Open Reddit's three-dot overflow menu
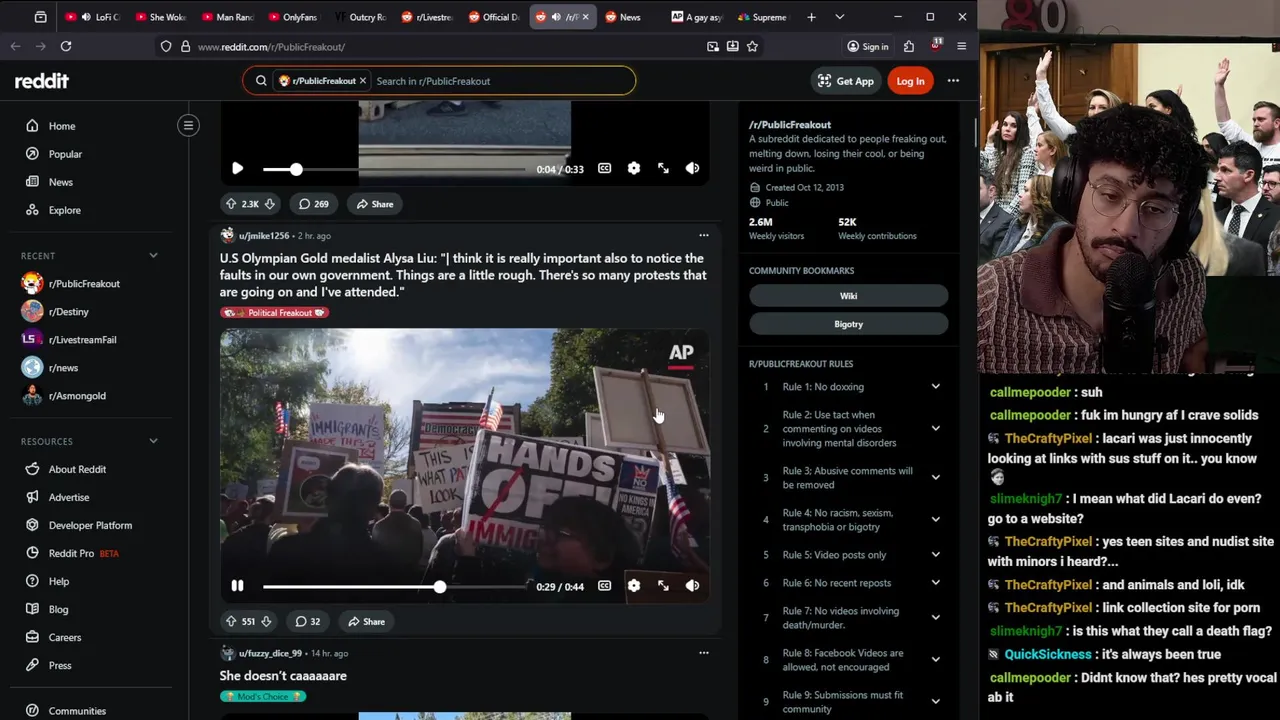The width and height of the screenshot is (1280, 720). coord(953,81)
